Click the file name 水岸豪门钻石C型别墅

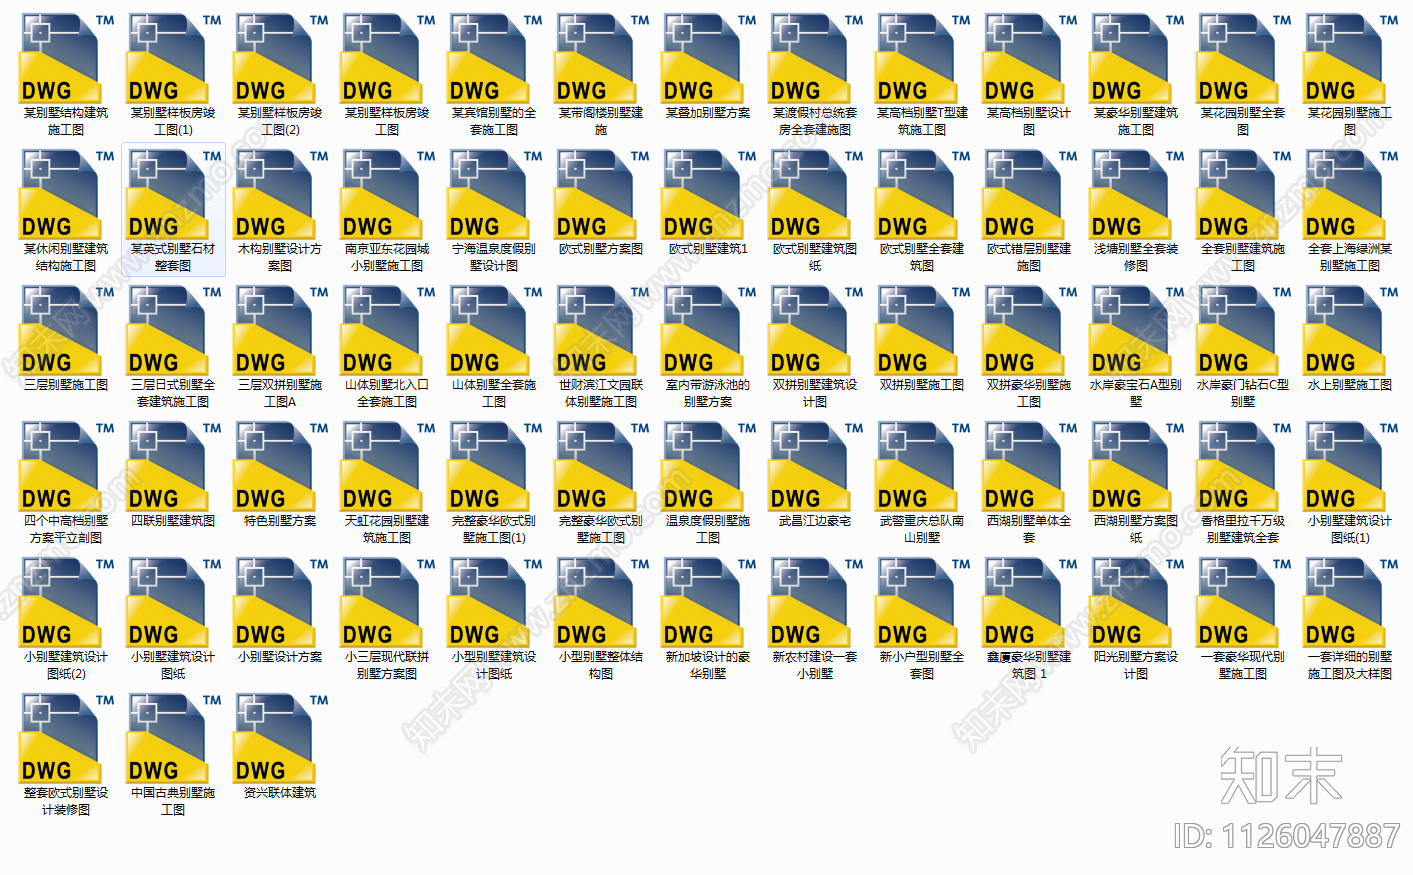click(1243, 393)
